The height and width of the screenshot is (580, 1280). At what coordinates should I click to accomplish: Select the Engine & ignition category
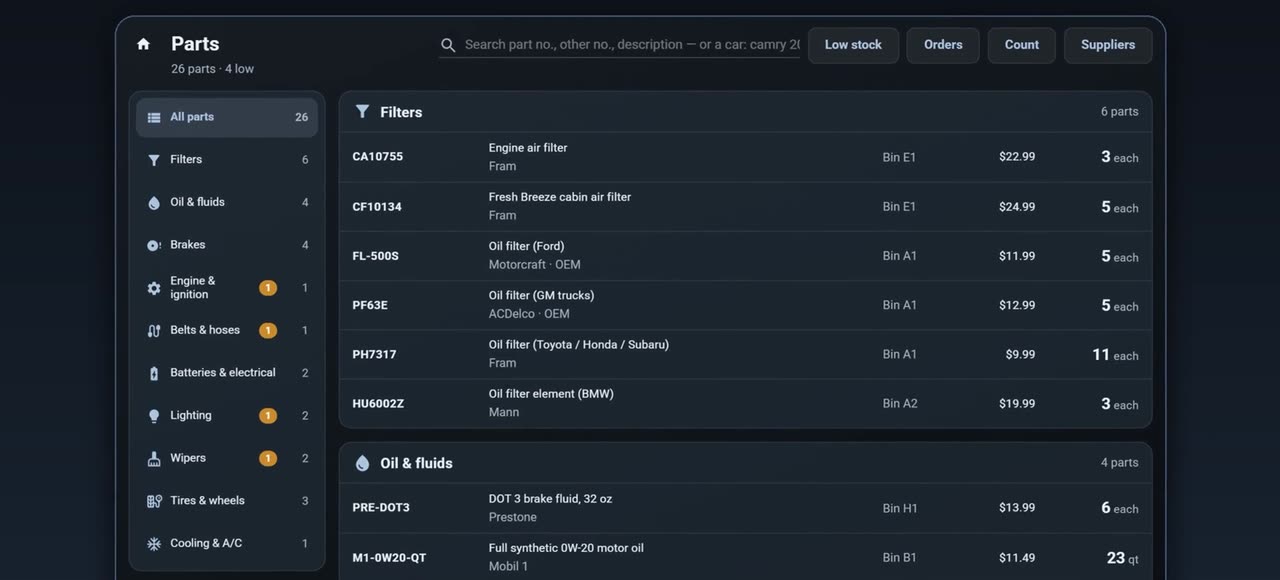(227, 288)
